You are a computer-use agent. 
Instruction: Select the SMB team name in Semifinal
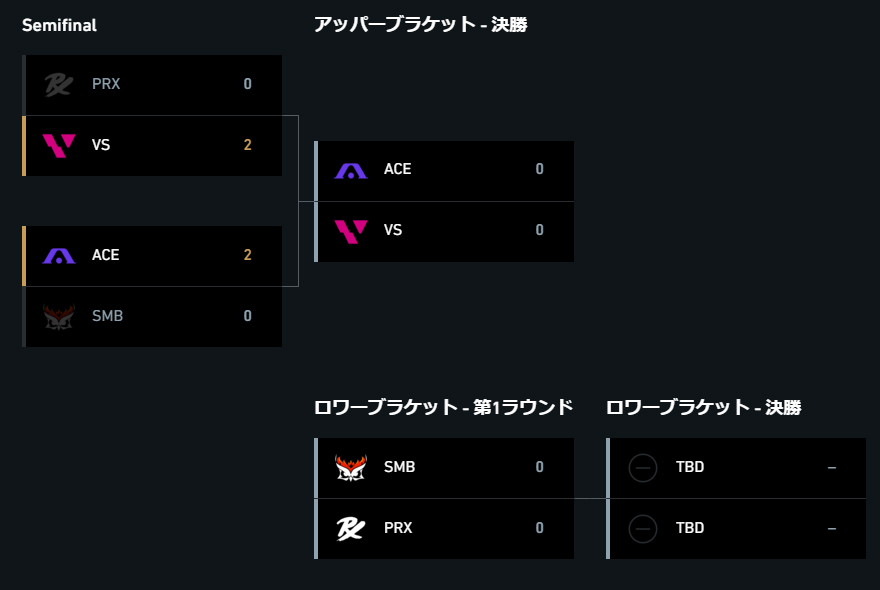(107, 316)
